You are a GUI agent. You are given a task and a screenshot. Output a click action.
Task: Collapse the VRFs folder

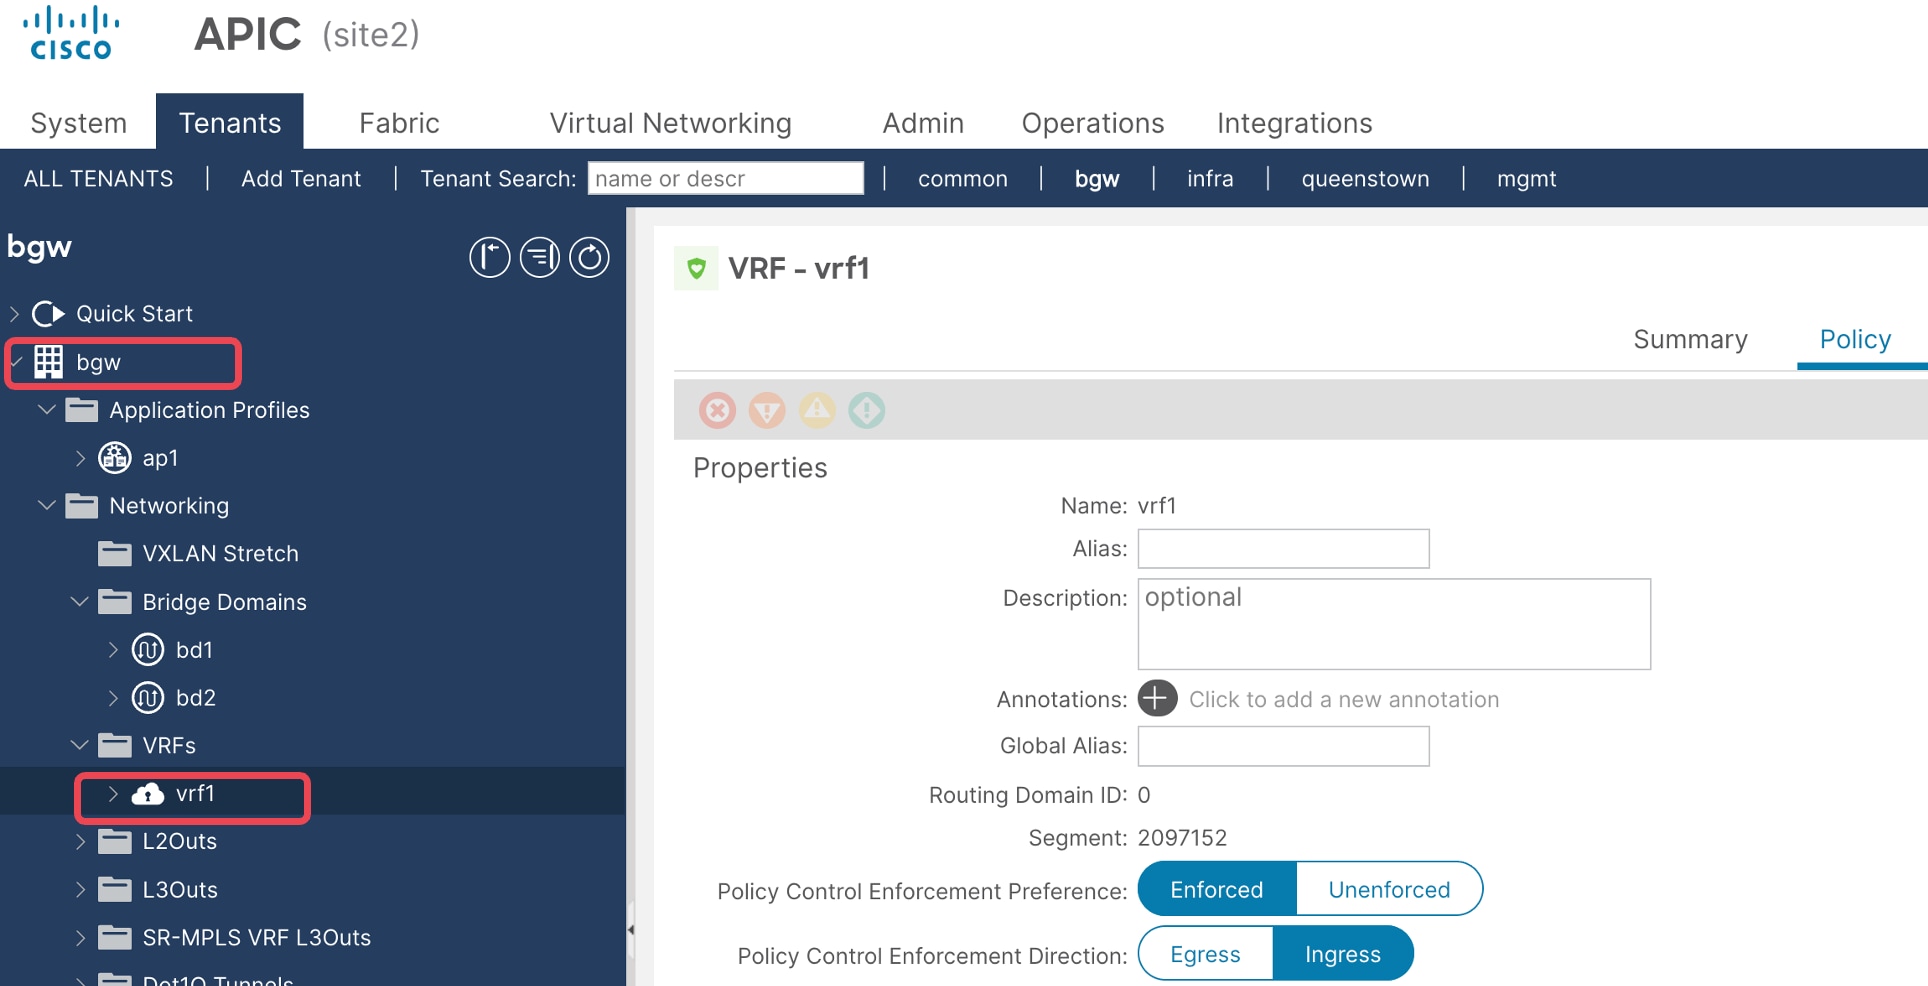(79, 746)
